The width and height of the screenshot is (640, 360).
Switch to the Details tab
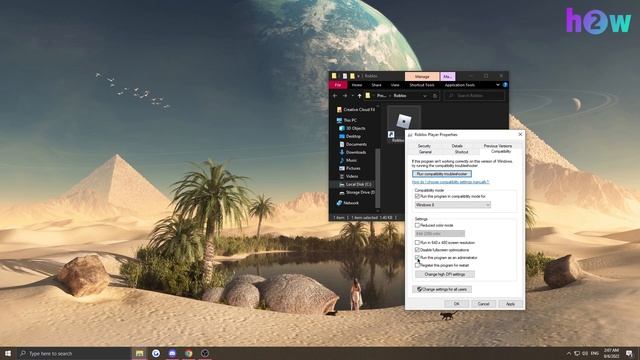[457, 146]
